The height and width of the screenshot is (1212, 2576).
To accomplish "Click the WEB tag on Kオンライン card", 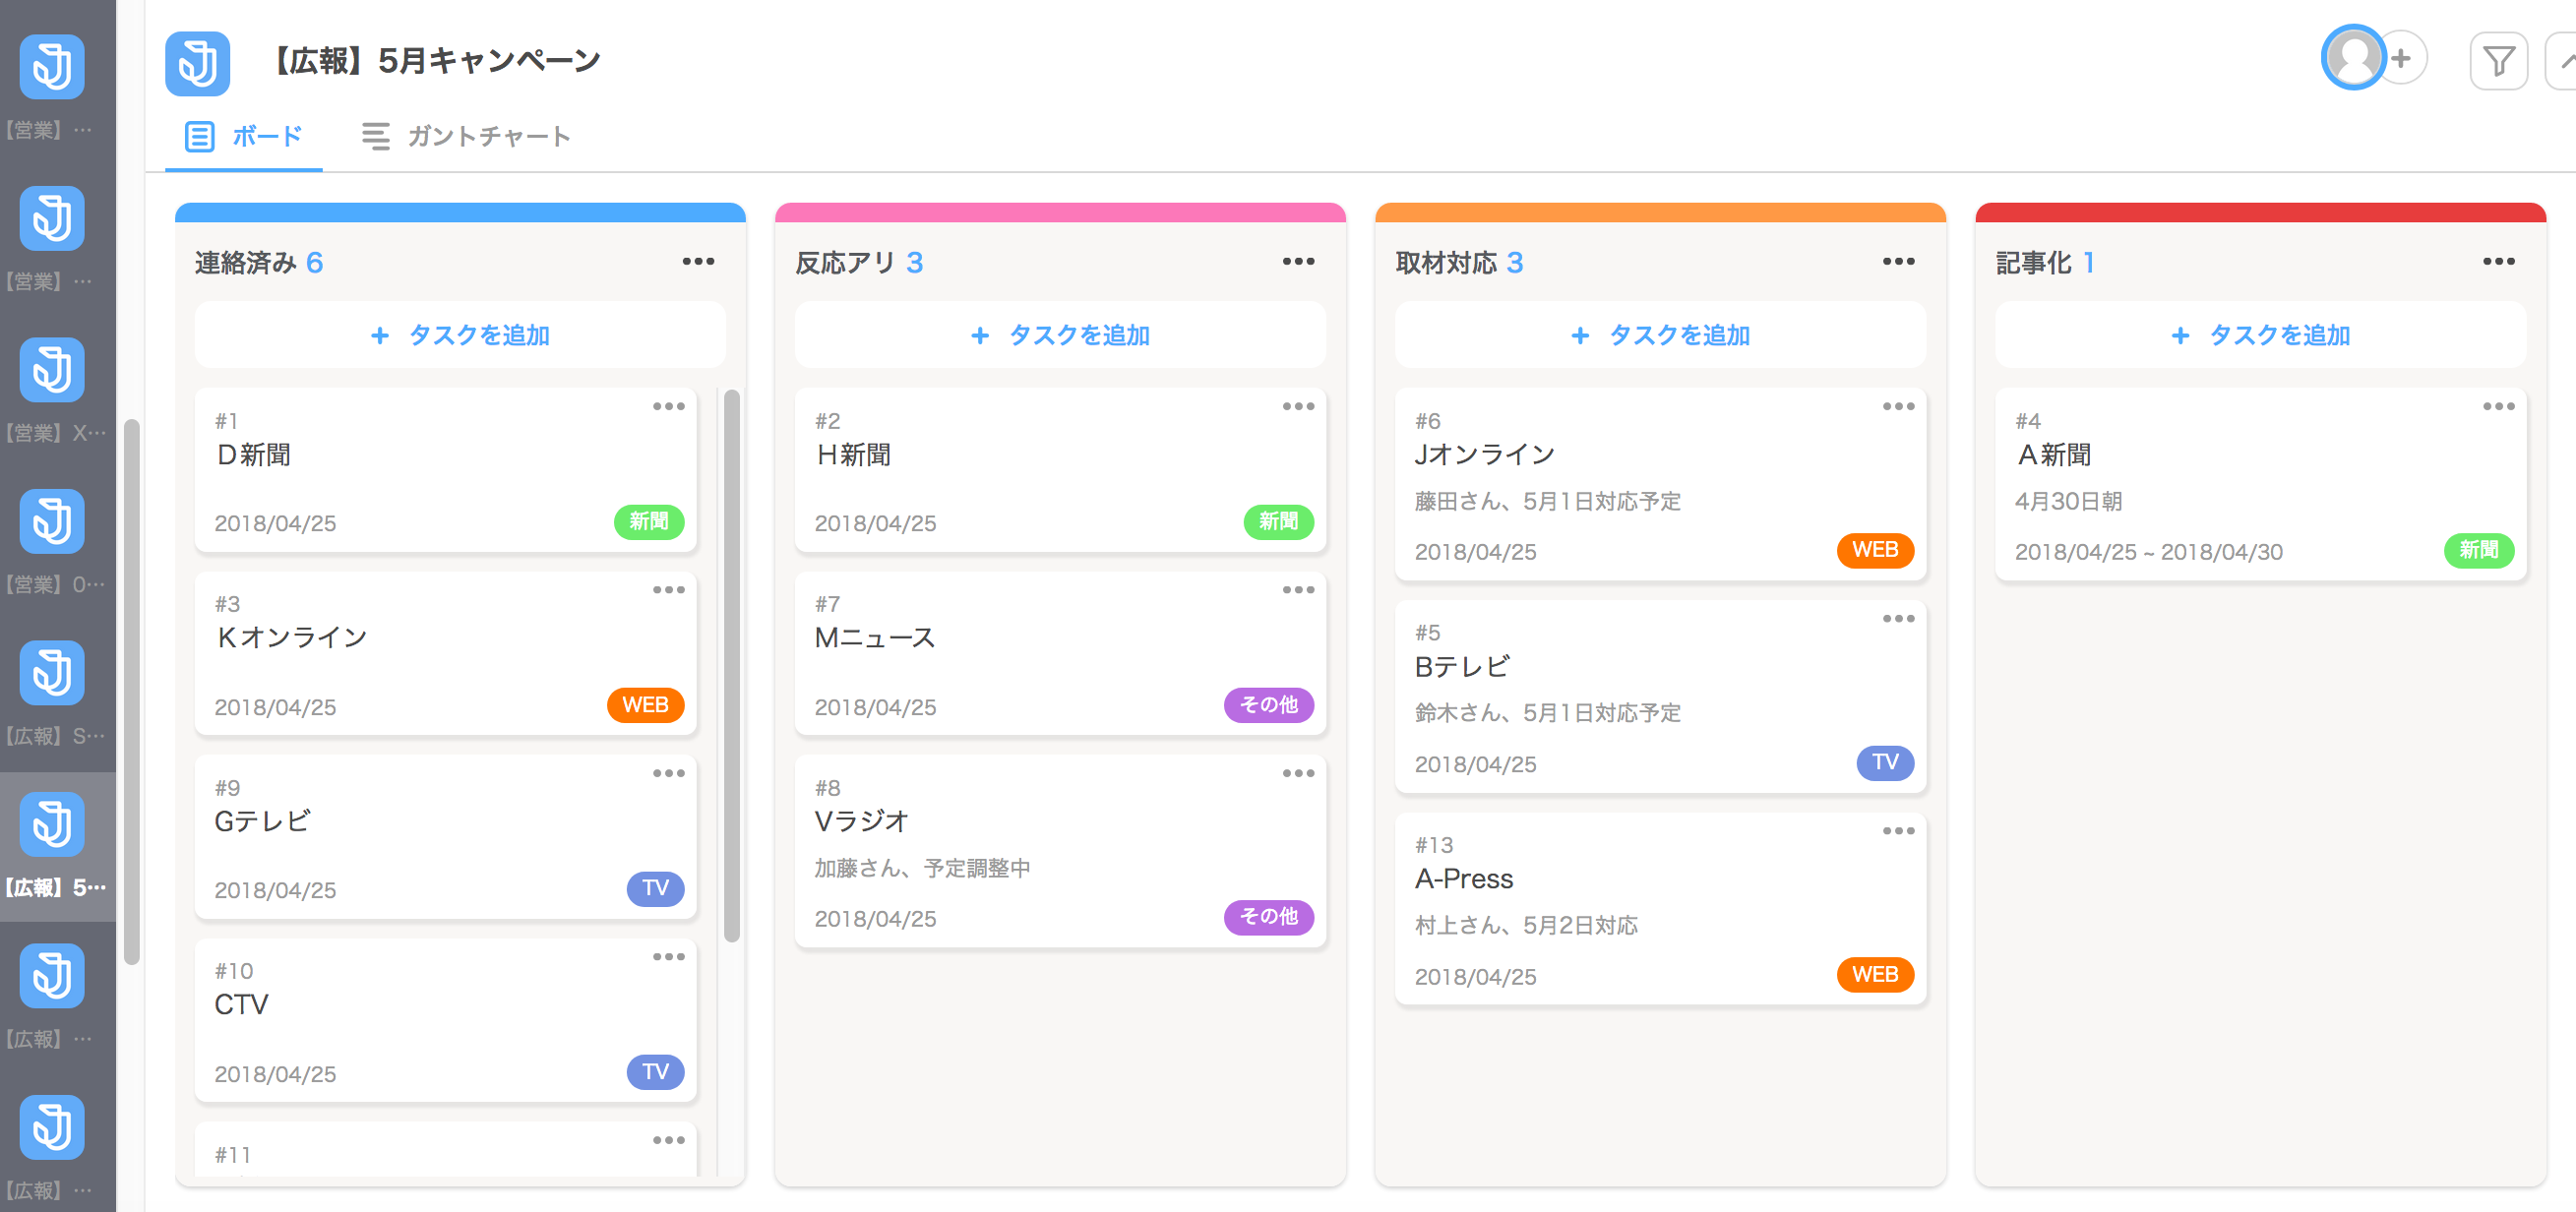I will (x=645, y=705).
